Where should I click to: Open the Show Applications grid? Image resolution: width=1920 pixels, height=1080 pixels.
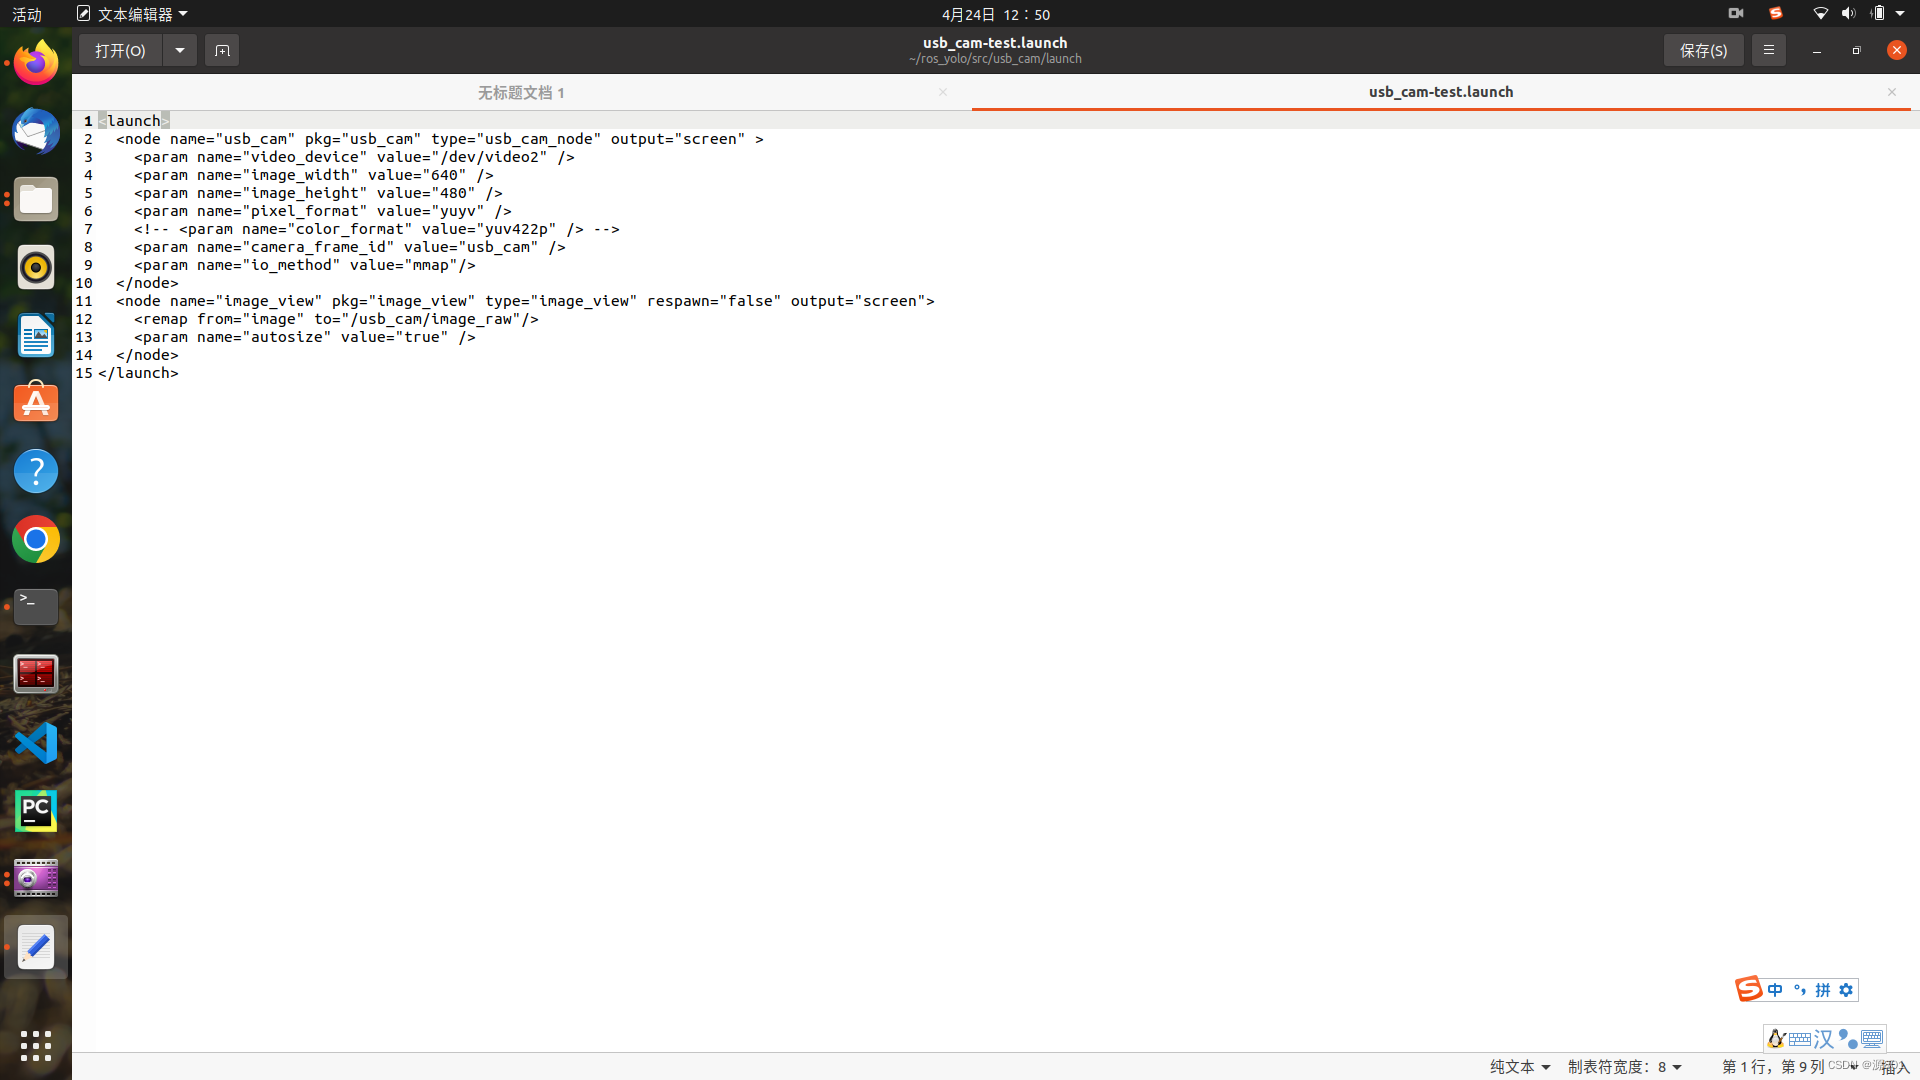pyautogui.click(x=35, y=1046)
